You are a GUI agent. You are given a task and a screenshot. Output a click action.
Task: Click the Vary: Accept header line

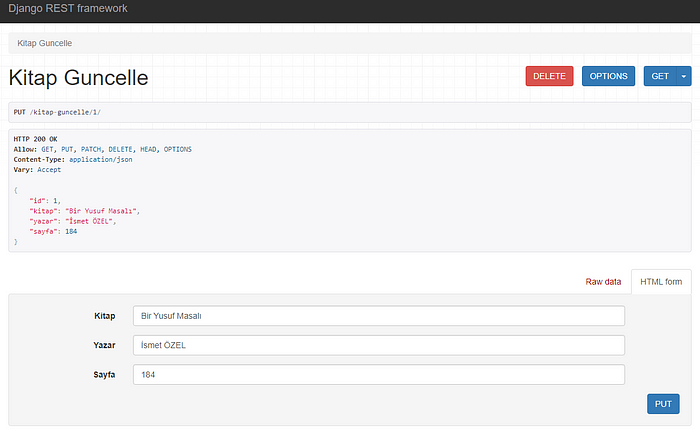coord(37,170)
